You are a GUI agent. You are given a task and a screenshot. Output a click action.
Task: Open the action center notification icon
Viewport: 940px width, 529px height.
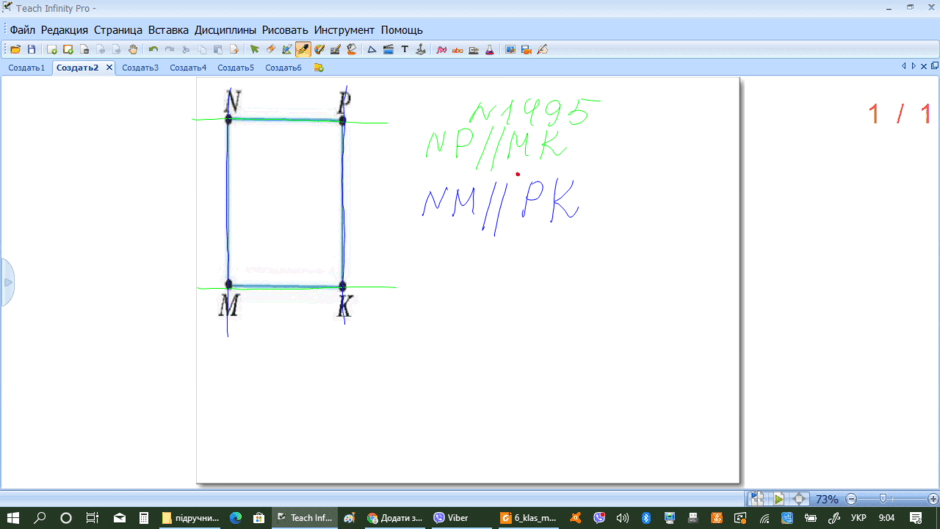pyautogui.click(x=916, y=518)
